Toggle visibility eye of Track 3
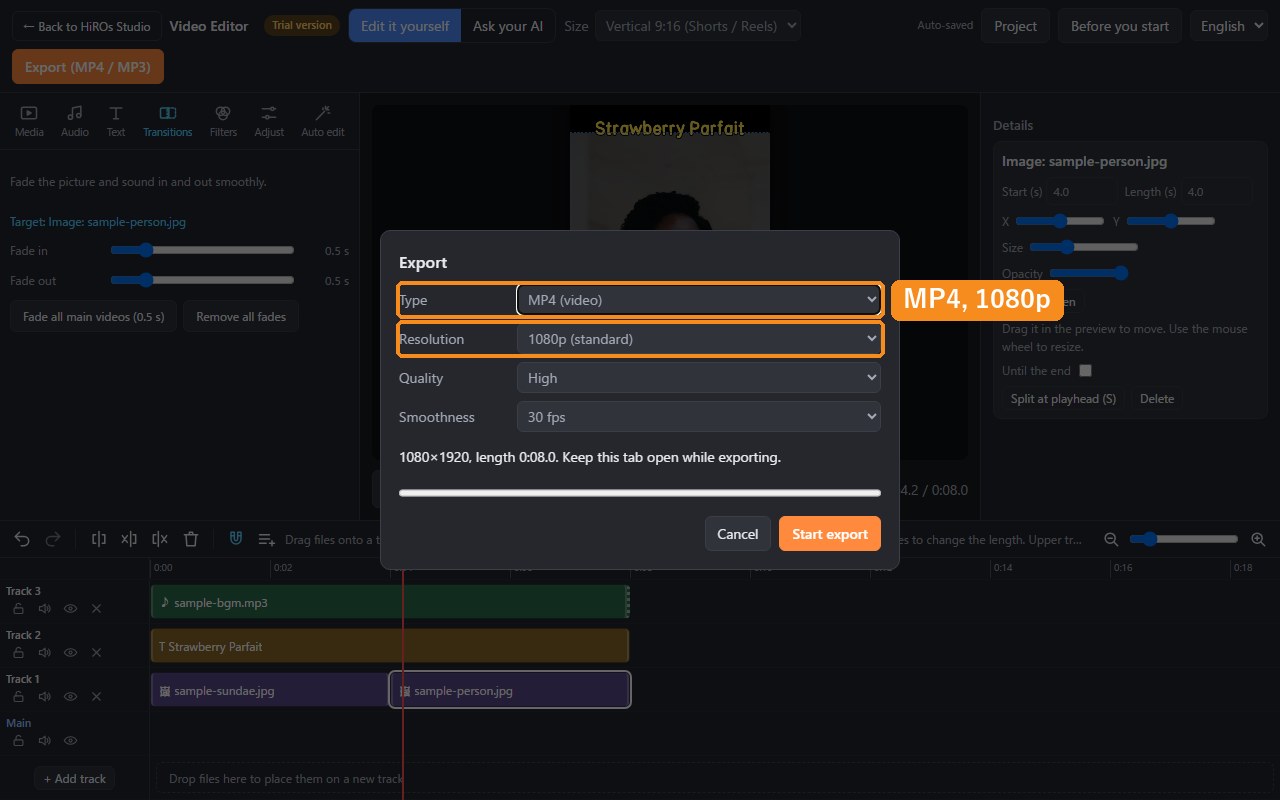The image size is (1280, 800). 70,608
